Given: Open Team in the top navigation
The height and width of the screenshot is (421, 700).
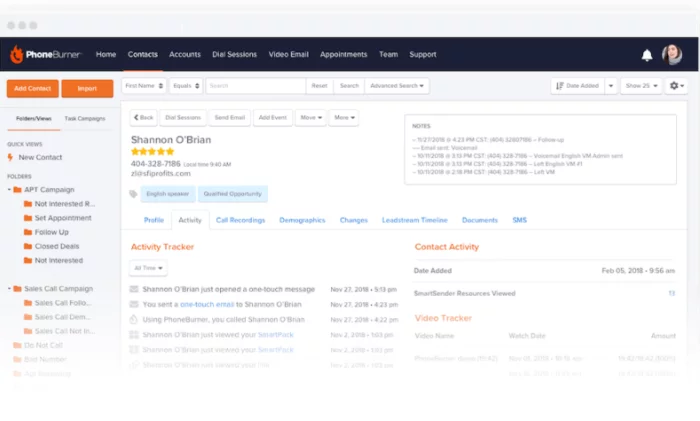Looking at the screenshot, I should click(388, 54).
